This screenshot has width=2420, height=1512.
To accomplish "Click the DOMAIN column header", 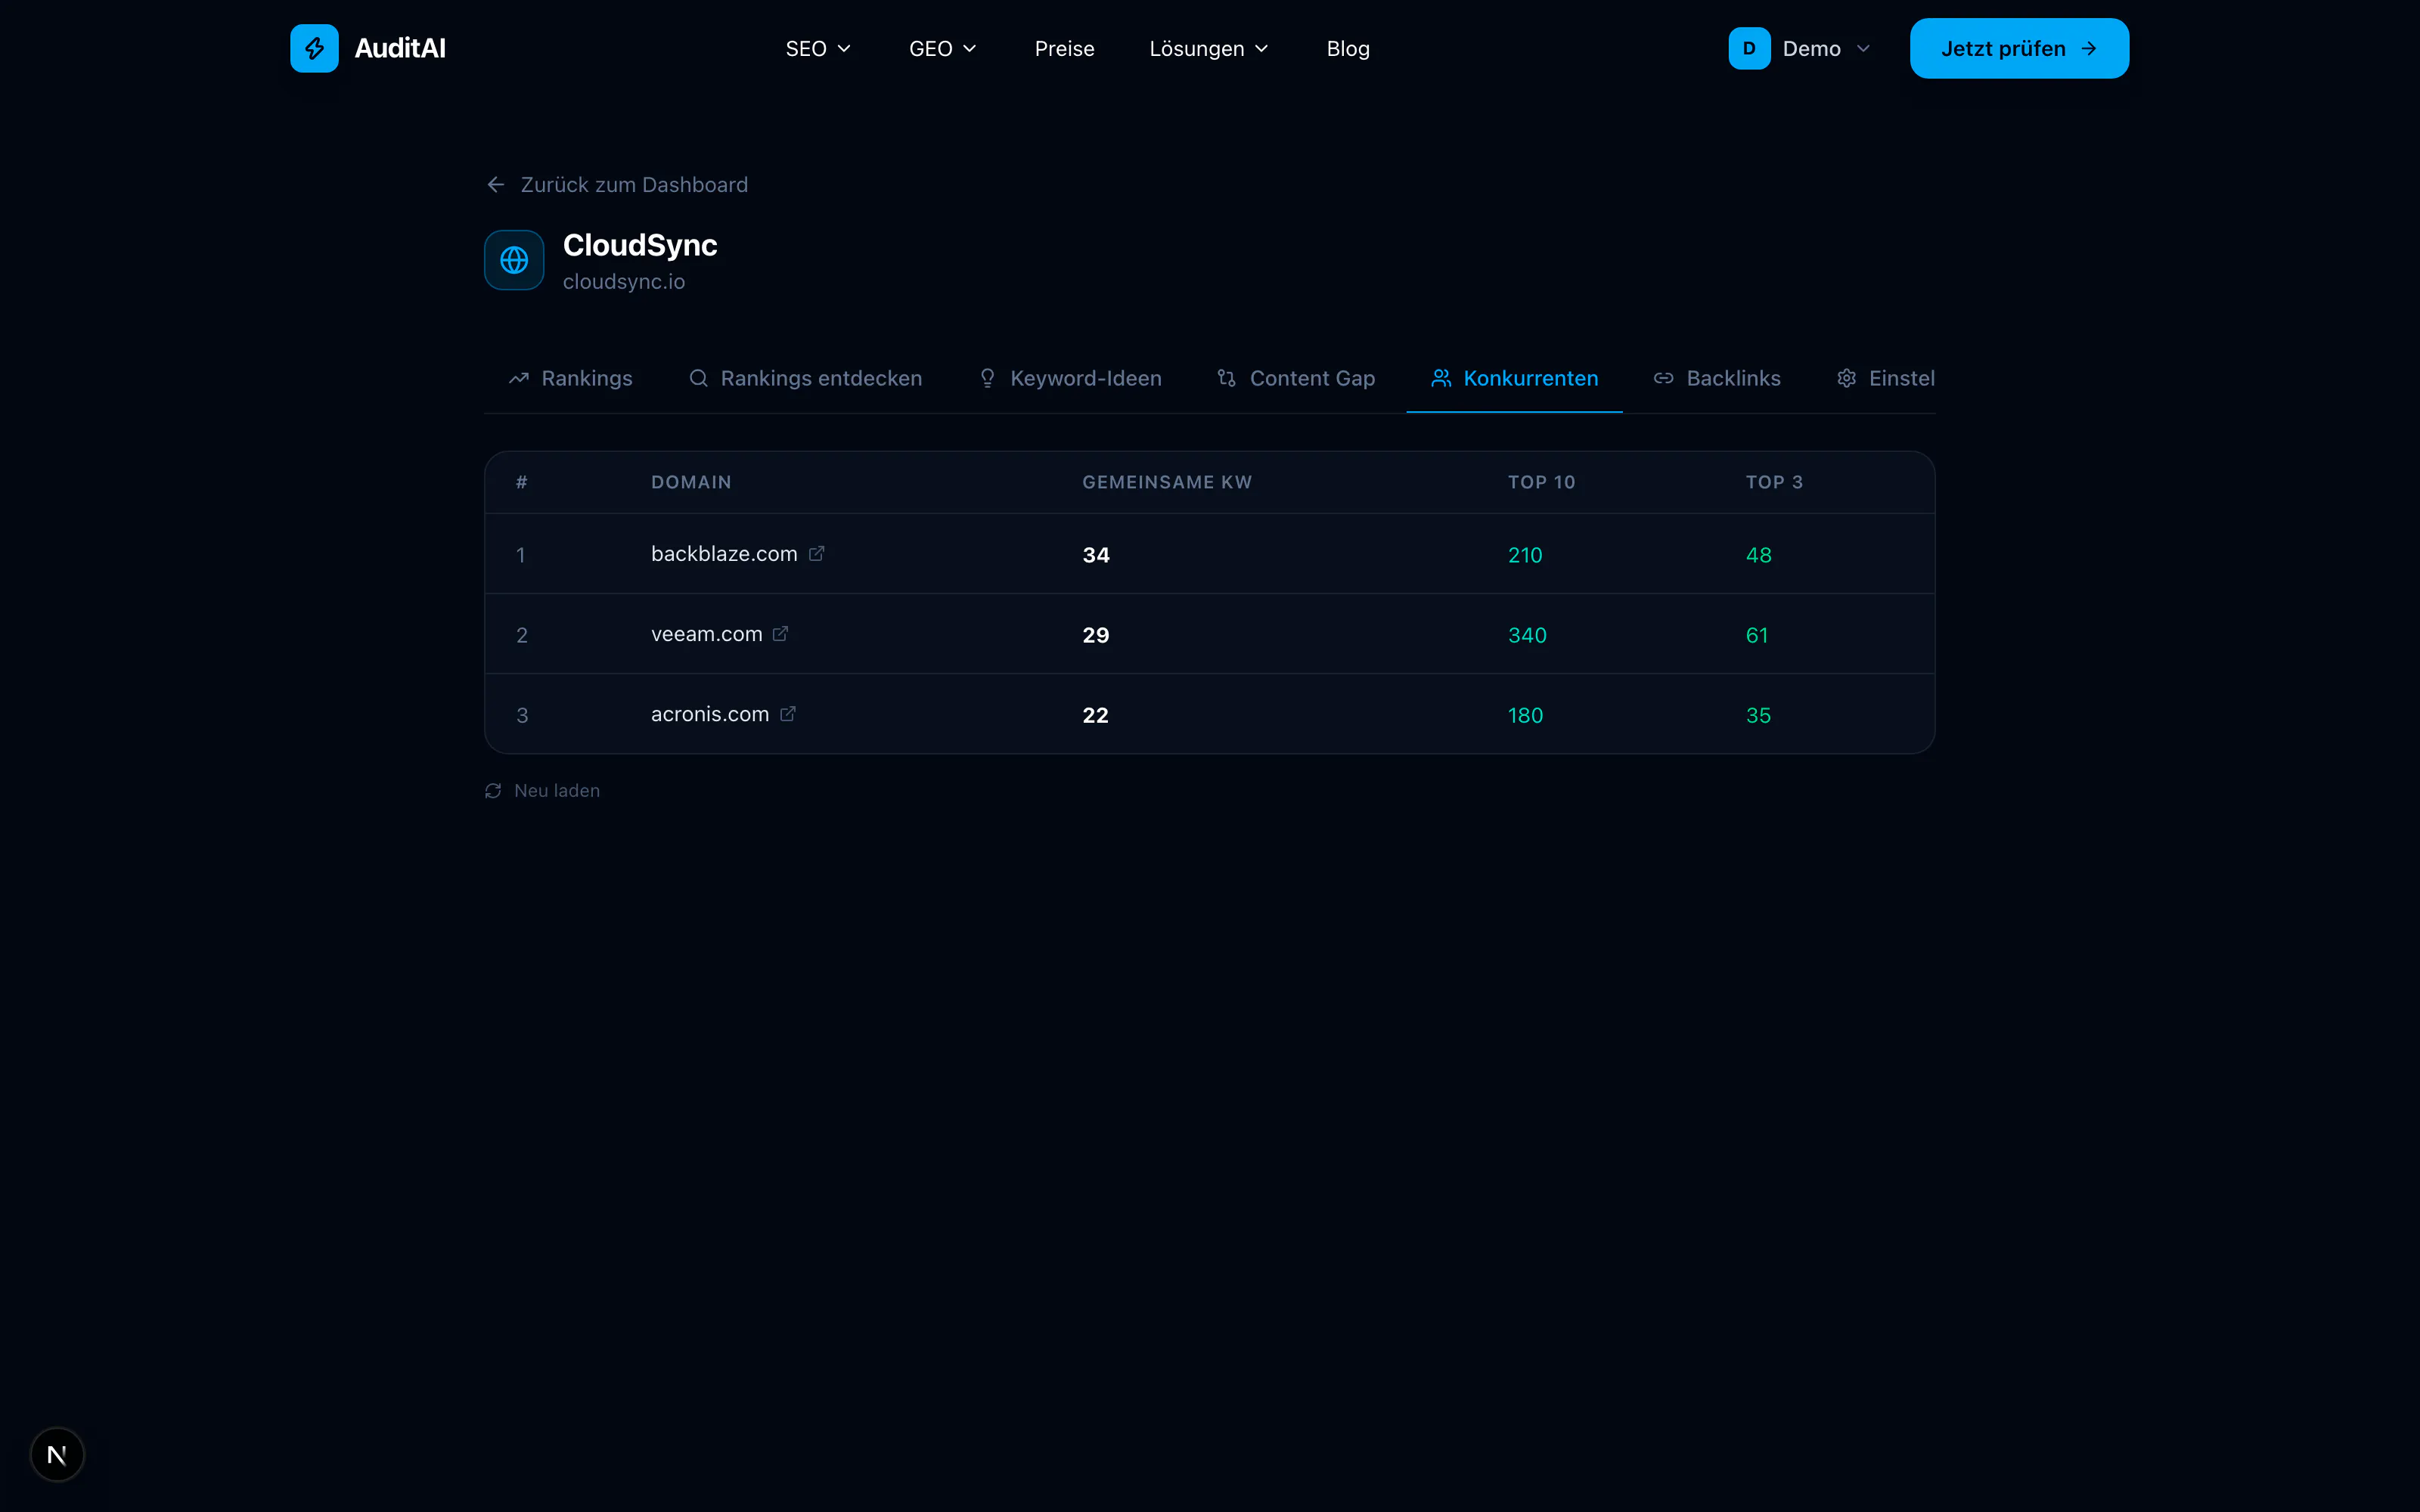I will click(691, 482).
